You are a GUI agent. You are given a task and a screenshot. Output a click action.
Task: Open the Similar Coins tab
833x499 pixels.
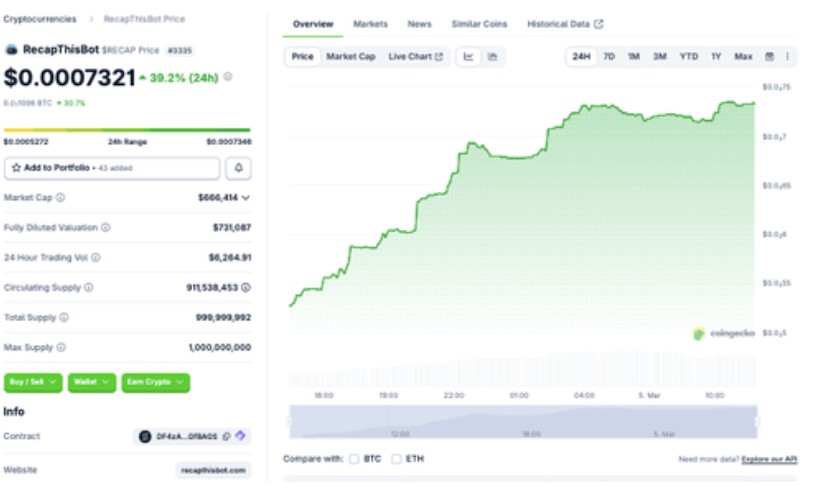[479, 24]
